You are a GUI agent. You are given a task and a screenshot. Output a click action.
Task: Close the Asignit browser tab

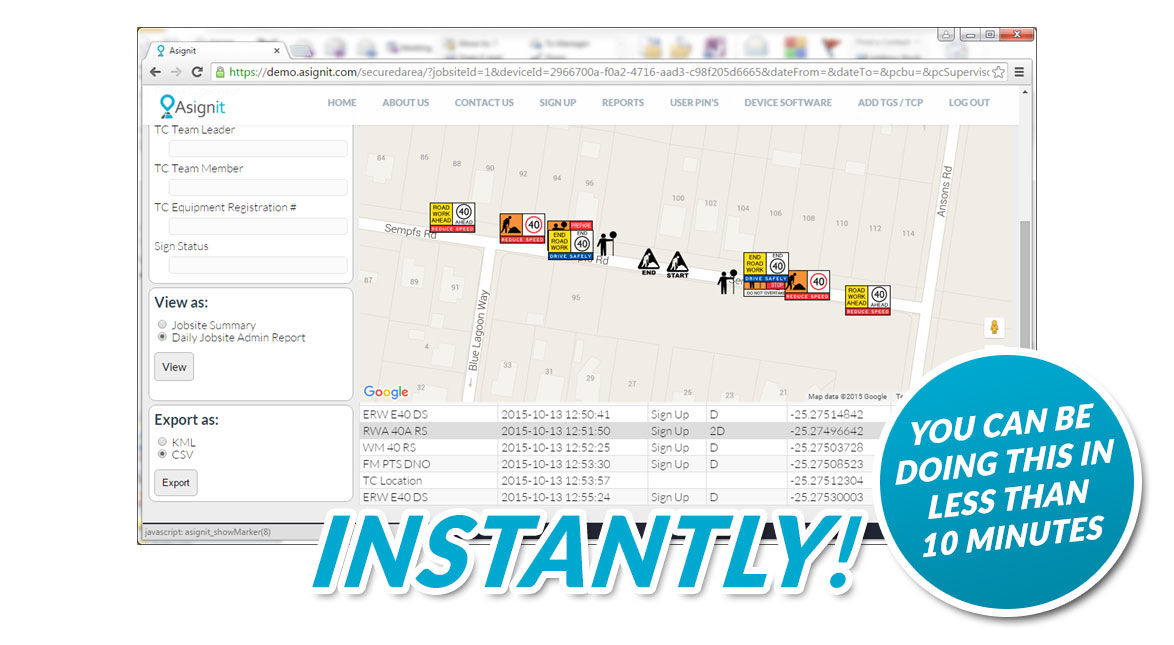tap(276, 51)
